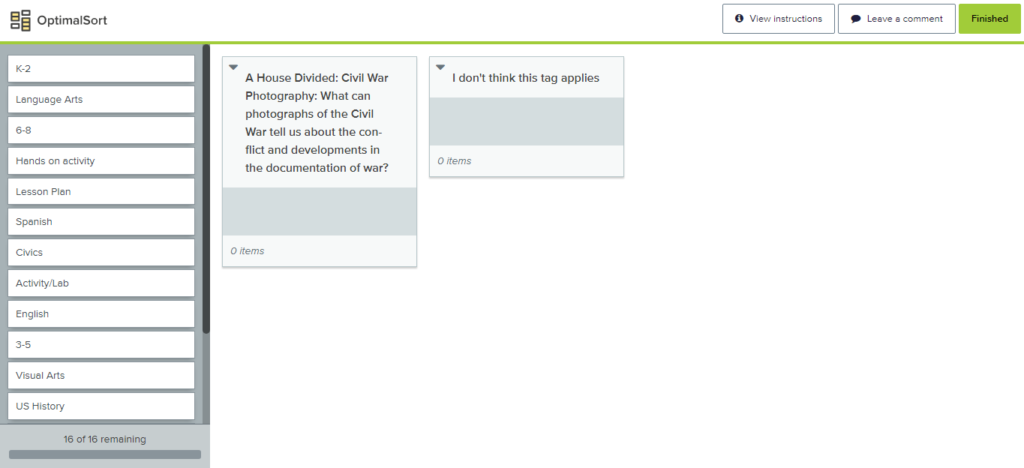The width and height of the screenshot is (1024, 468).
Task: Collapse the 'I don't think this tag applies' arrow
Action: pos(440,67)
